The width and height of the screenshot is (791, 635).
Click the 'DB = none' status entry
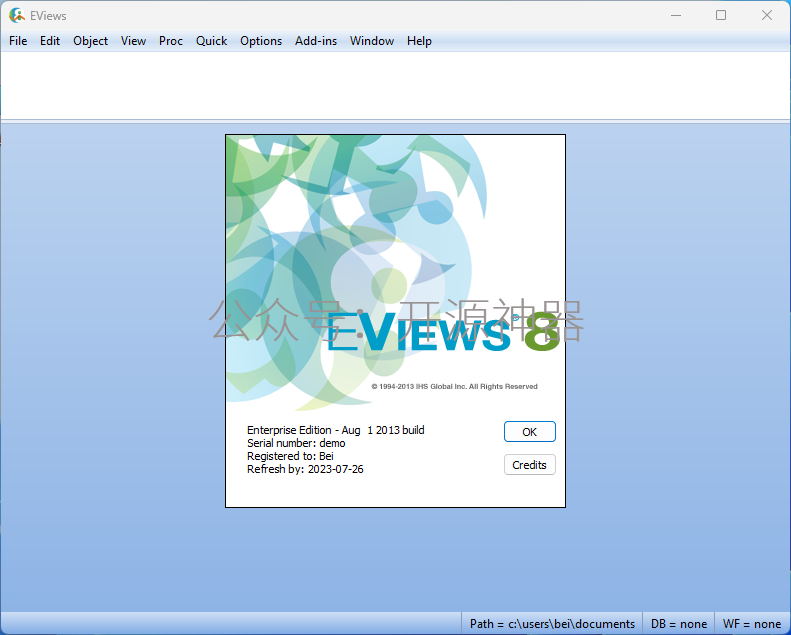[679, 624]
